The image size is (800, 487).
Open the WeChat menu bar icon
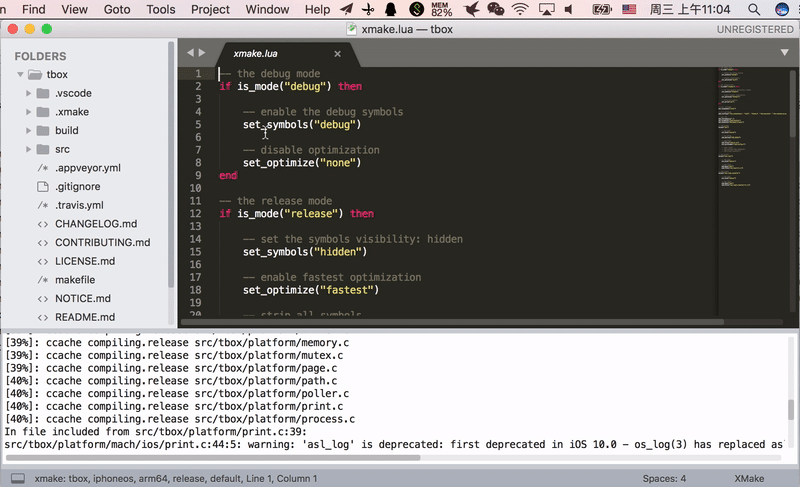coord(495,9)
